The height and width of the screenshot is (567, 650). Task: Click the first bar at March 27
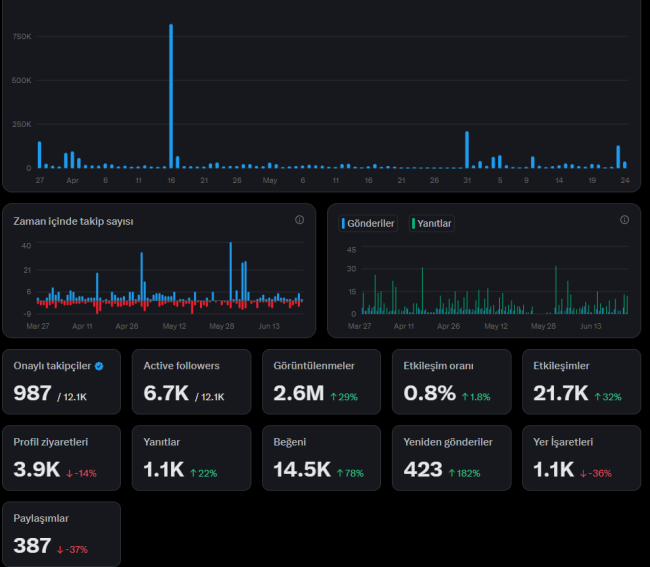tap(39, 155)
